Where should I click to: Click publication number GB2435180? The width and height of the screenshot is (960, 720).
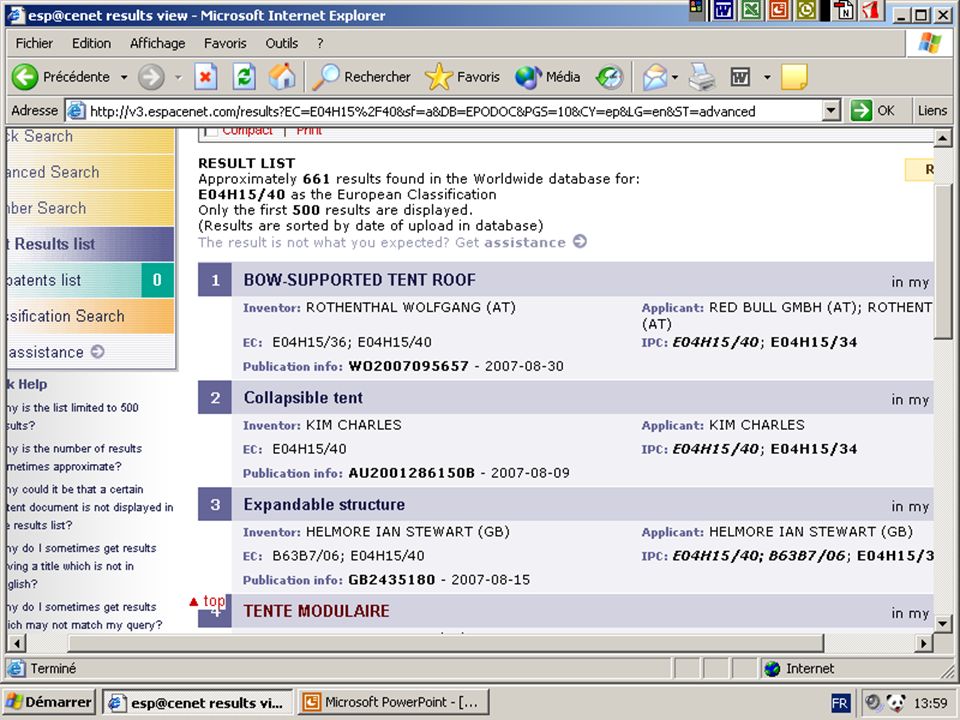tap(392, 580)
